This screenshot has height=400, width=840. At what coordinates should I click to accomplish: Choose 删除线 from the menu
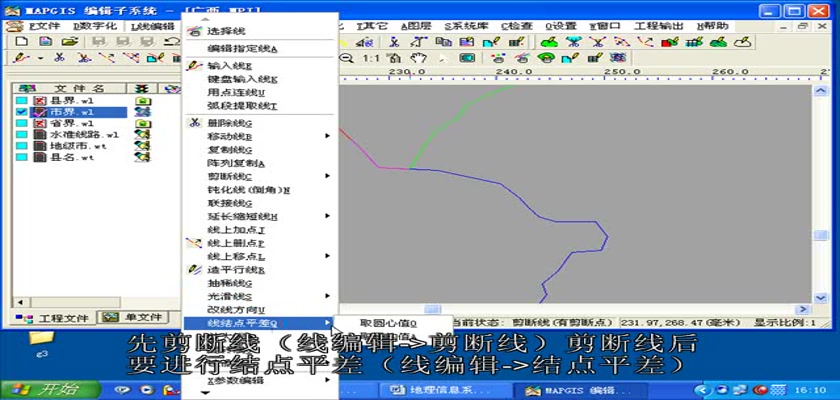tap(259, 123)
